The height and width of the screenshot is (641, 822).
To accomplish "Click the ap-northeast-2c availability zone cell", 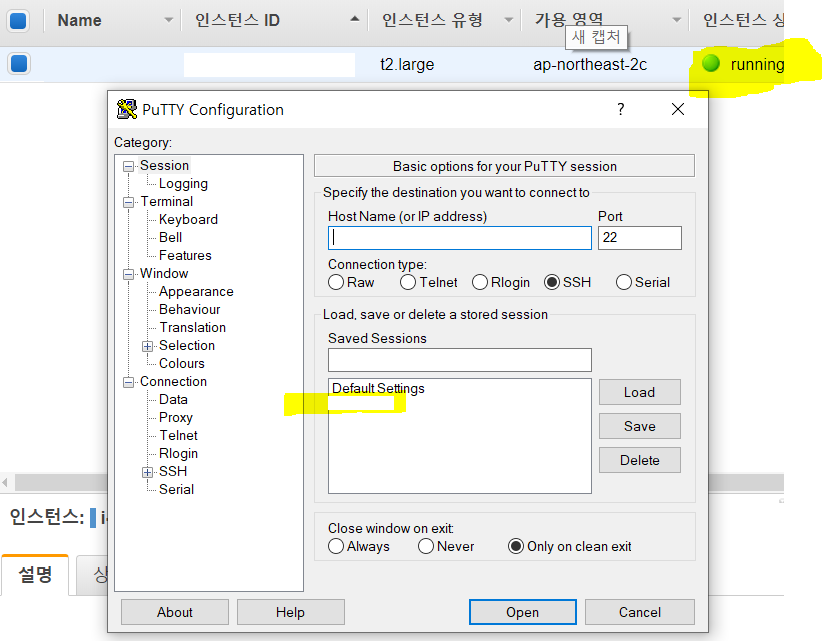I will (590, 64).
